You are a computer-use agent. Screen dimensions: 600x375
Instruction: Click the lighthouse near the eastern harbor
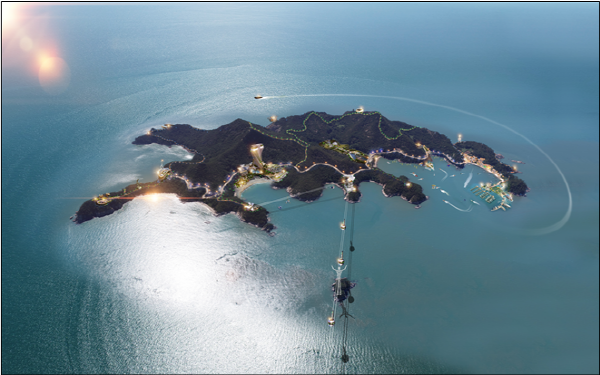tap(460, 138)
